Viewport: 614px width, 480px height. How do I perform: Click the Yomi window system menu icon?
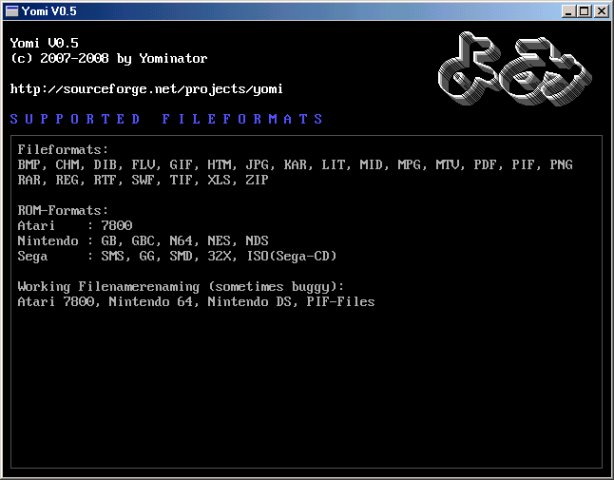point(12,11)
